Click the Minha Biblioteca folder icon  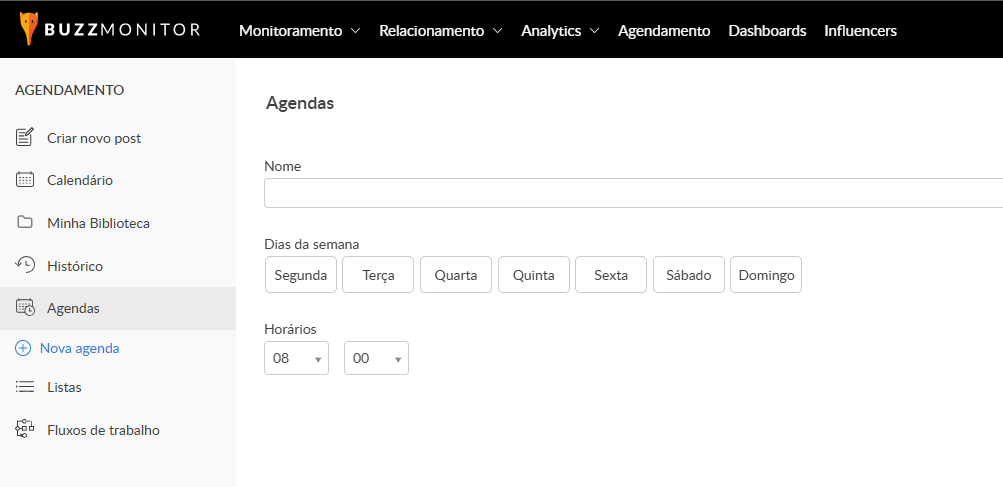point(25,222)
